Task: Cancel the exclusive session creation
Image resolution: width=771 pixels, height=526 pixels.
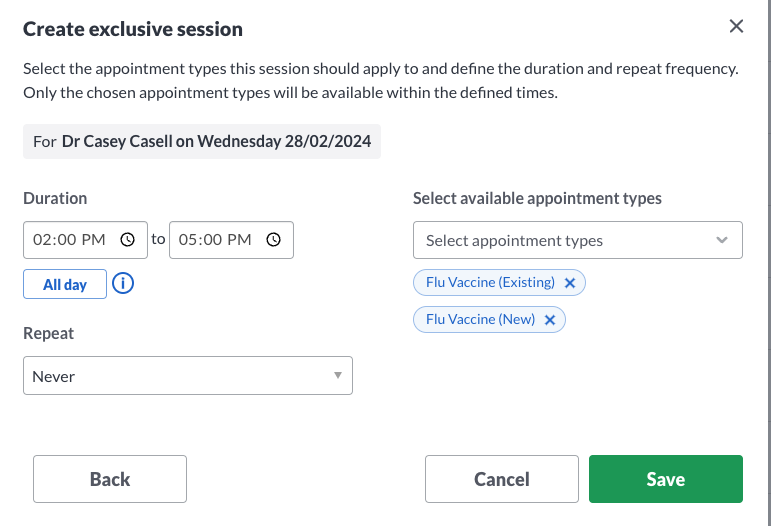Action: [x=502, y=479]
